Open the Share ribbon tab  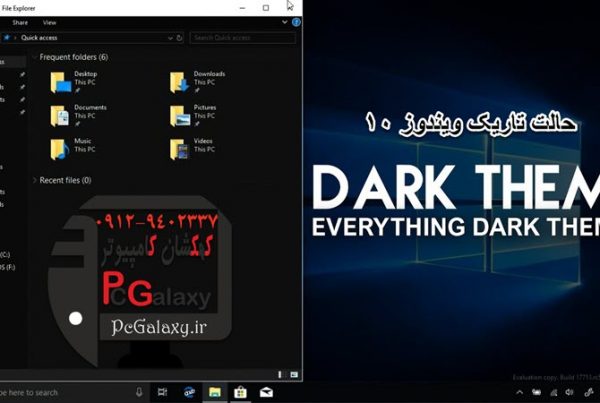click(x=20, y=23)
